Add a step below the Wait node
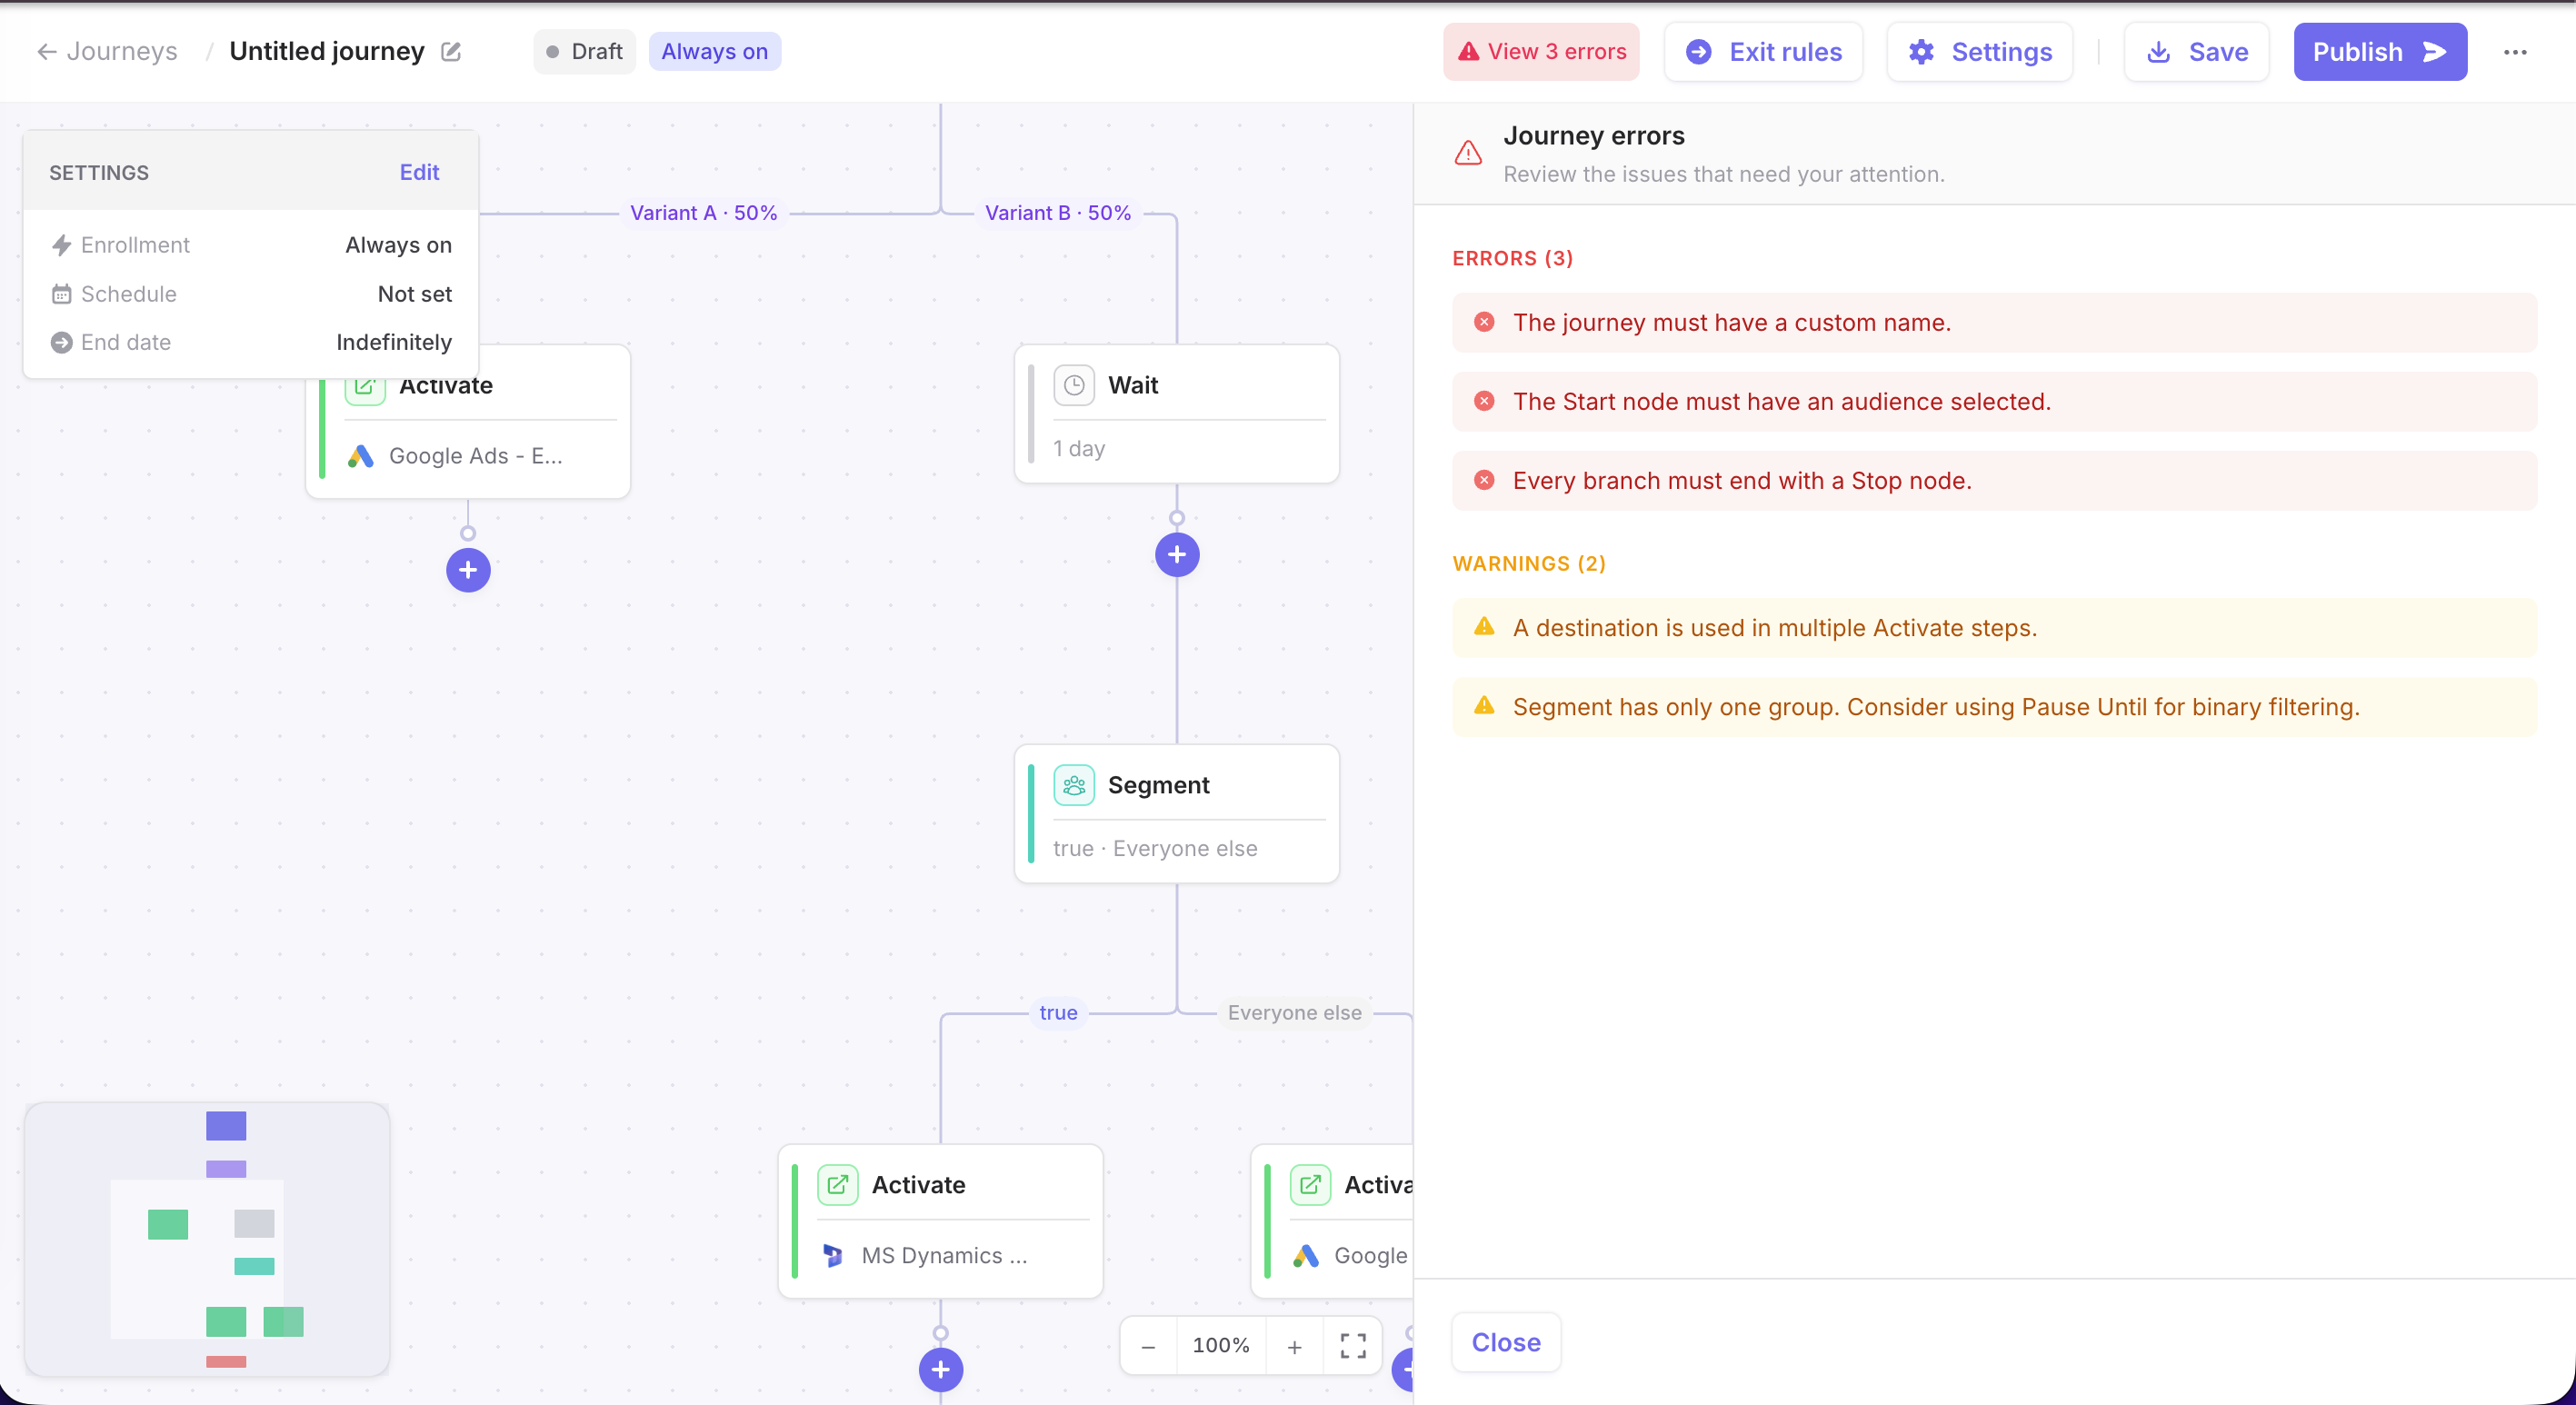Screen dimensions: 2576x1405 pyautogui.click(x=1177, y=554)
